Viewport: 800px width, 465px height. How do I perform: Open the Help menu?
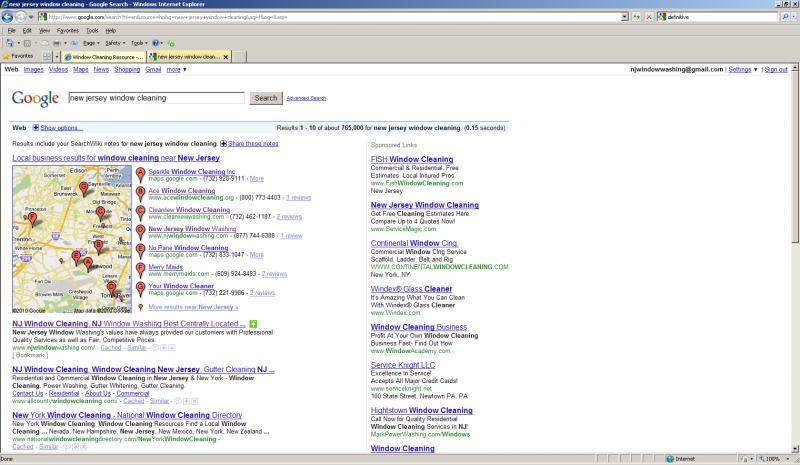[111, 31]
